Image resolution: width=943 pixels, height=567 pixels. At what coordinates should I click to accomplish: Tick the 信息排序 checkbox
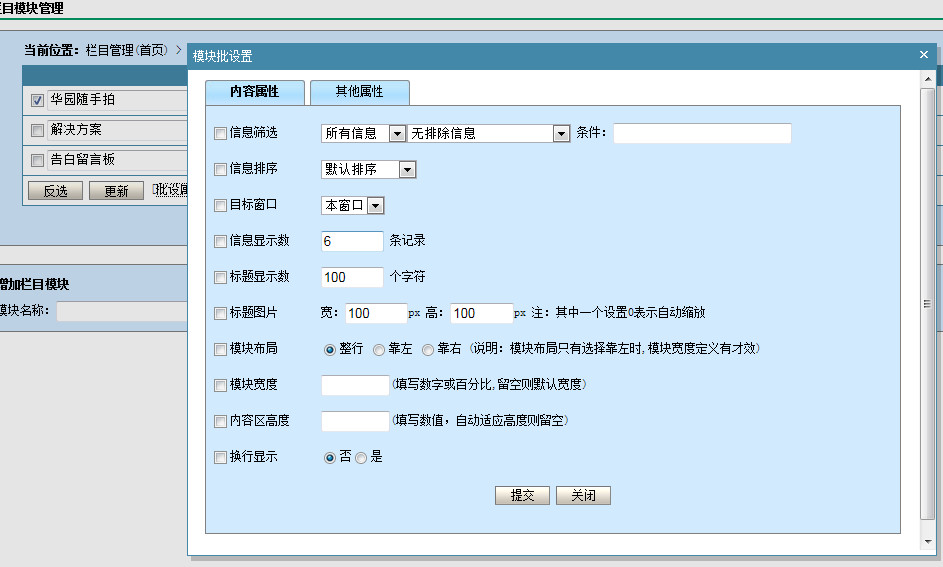(x=221, y=170)
